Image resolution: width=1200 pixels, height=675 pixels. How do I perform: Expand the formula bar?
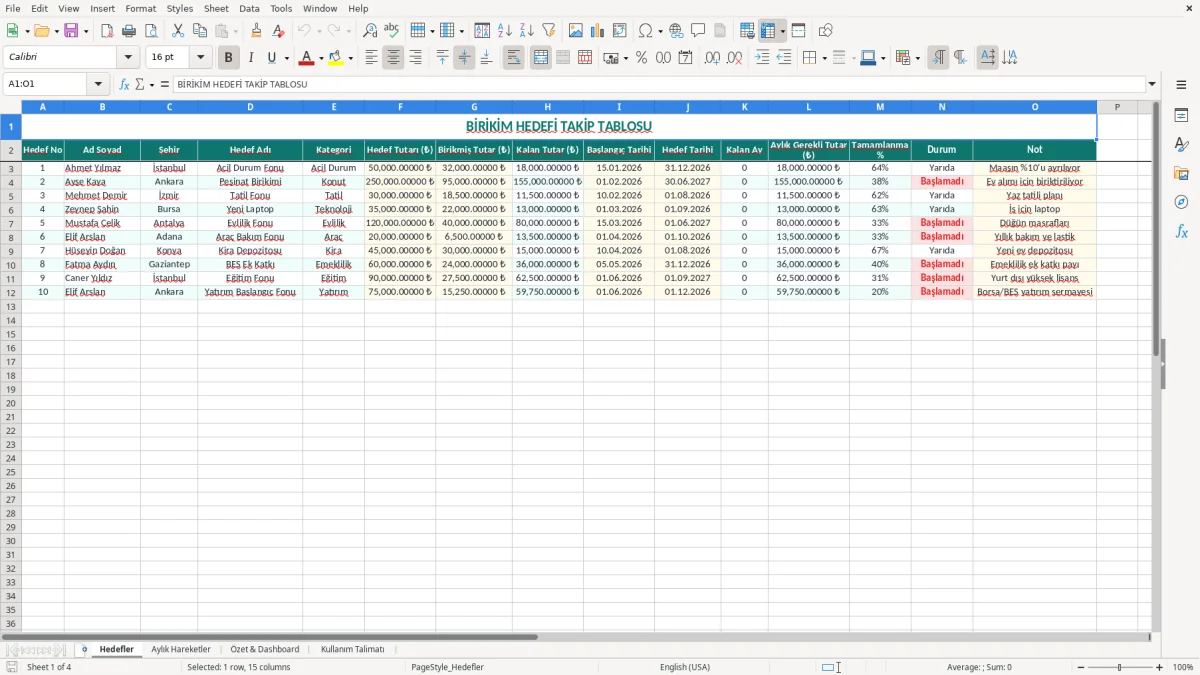click(1152, 85)
